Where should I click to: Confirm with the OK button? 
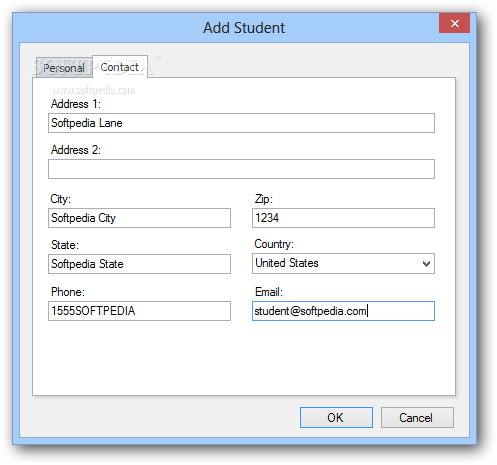pyautogui.click(x=336, y=417)
